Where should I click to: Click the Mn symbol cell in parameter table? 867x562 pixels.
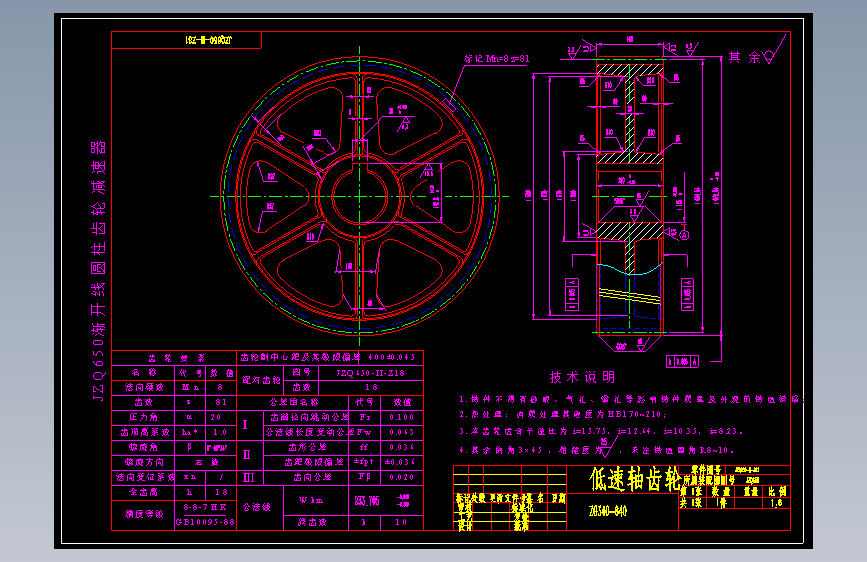[x=190, y=388]
